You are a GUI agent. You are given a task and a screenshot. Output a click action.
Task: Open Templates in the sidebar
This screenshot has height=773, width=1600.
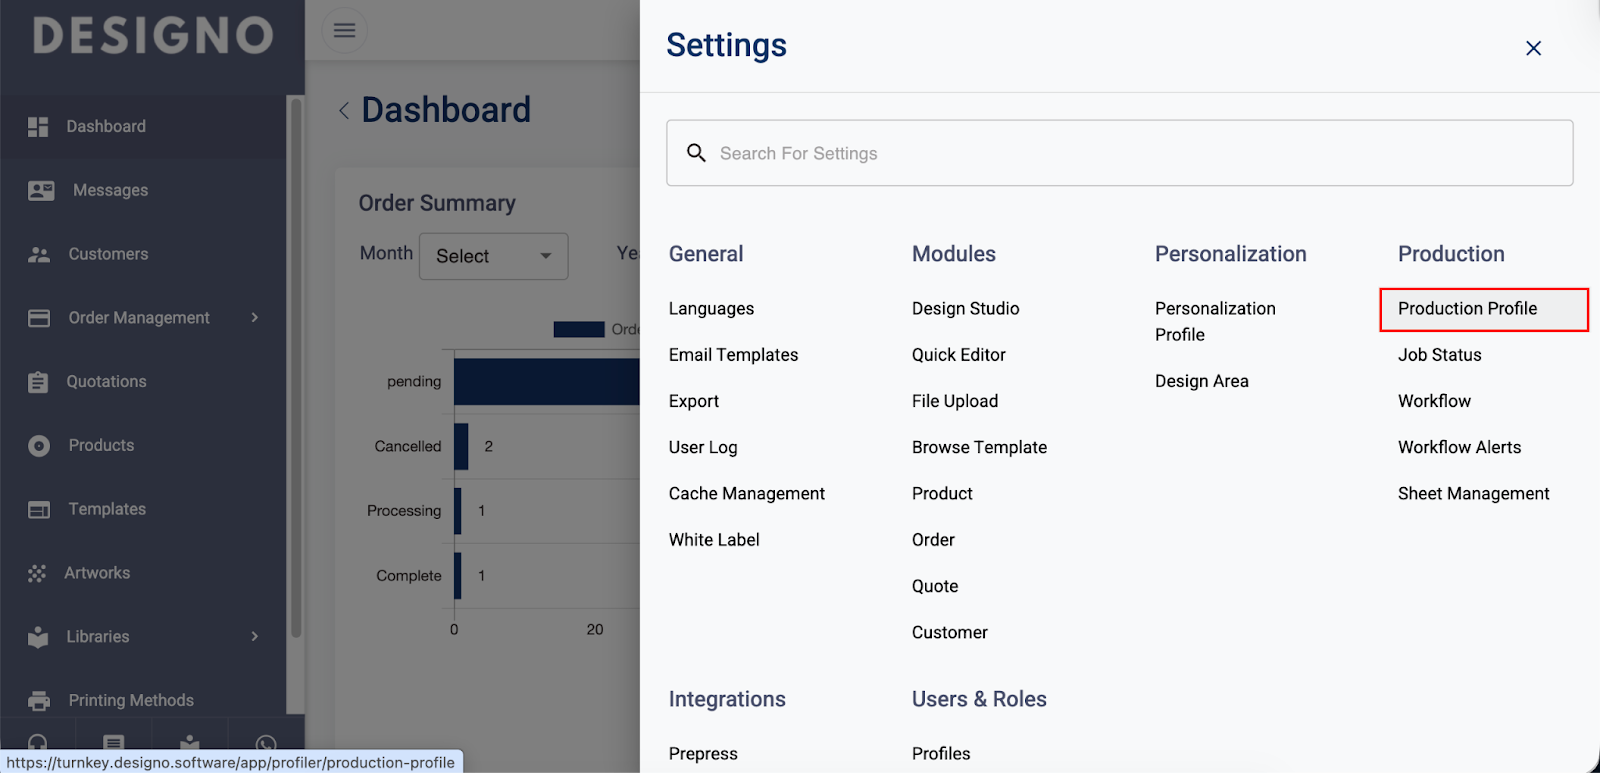tap(107, 509)
